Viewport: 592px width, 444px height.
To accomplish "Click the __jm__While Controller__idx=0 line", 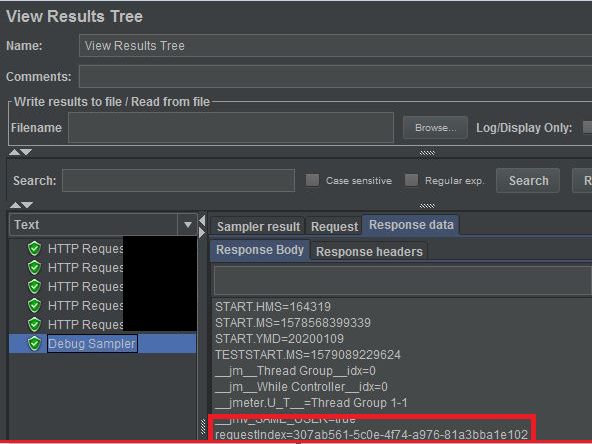I will [301, 387].
